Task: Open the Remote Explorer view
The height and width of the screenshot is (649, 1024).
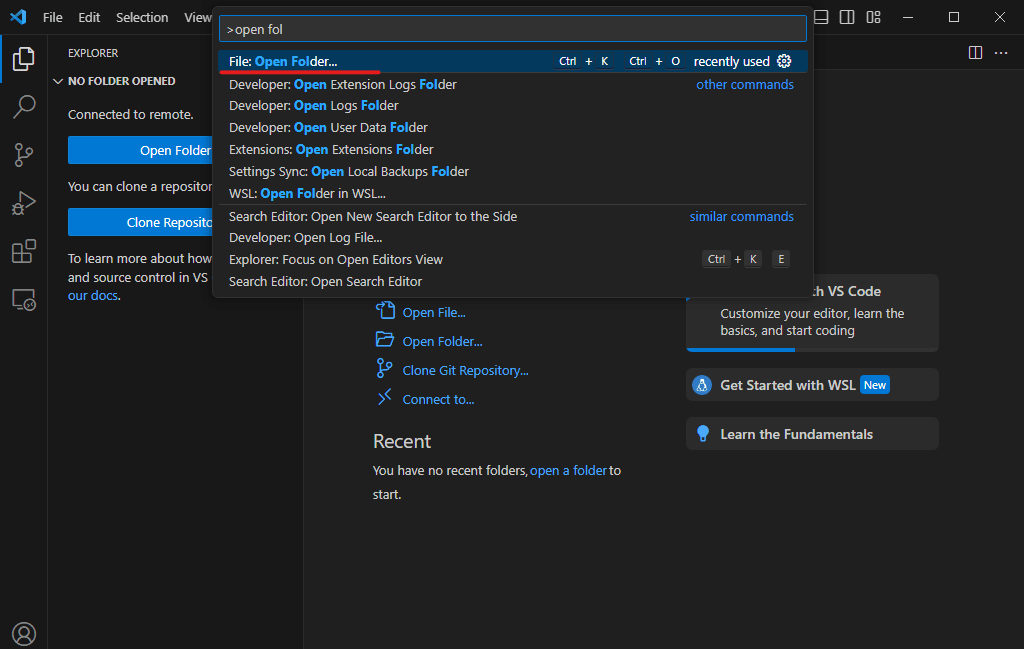Action: [24, 300]
